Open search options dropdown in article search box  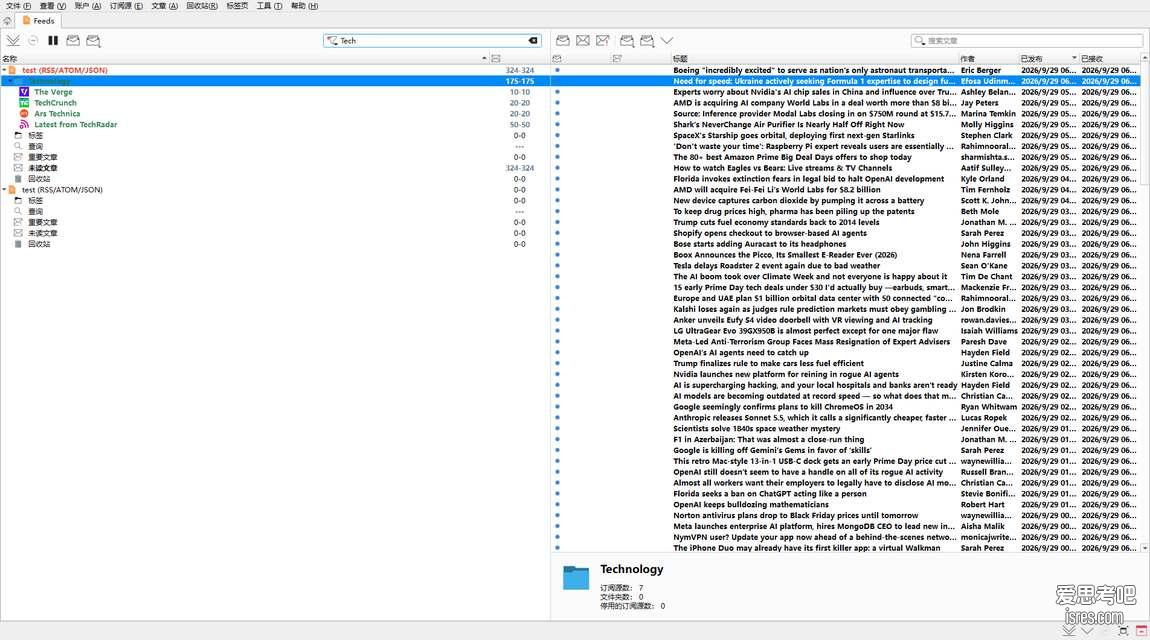coord(920,40)
